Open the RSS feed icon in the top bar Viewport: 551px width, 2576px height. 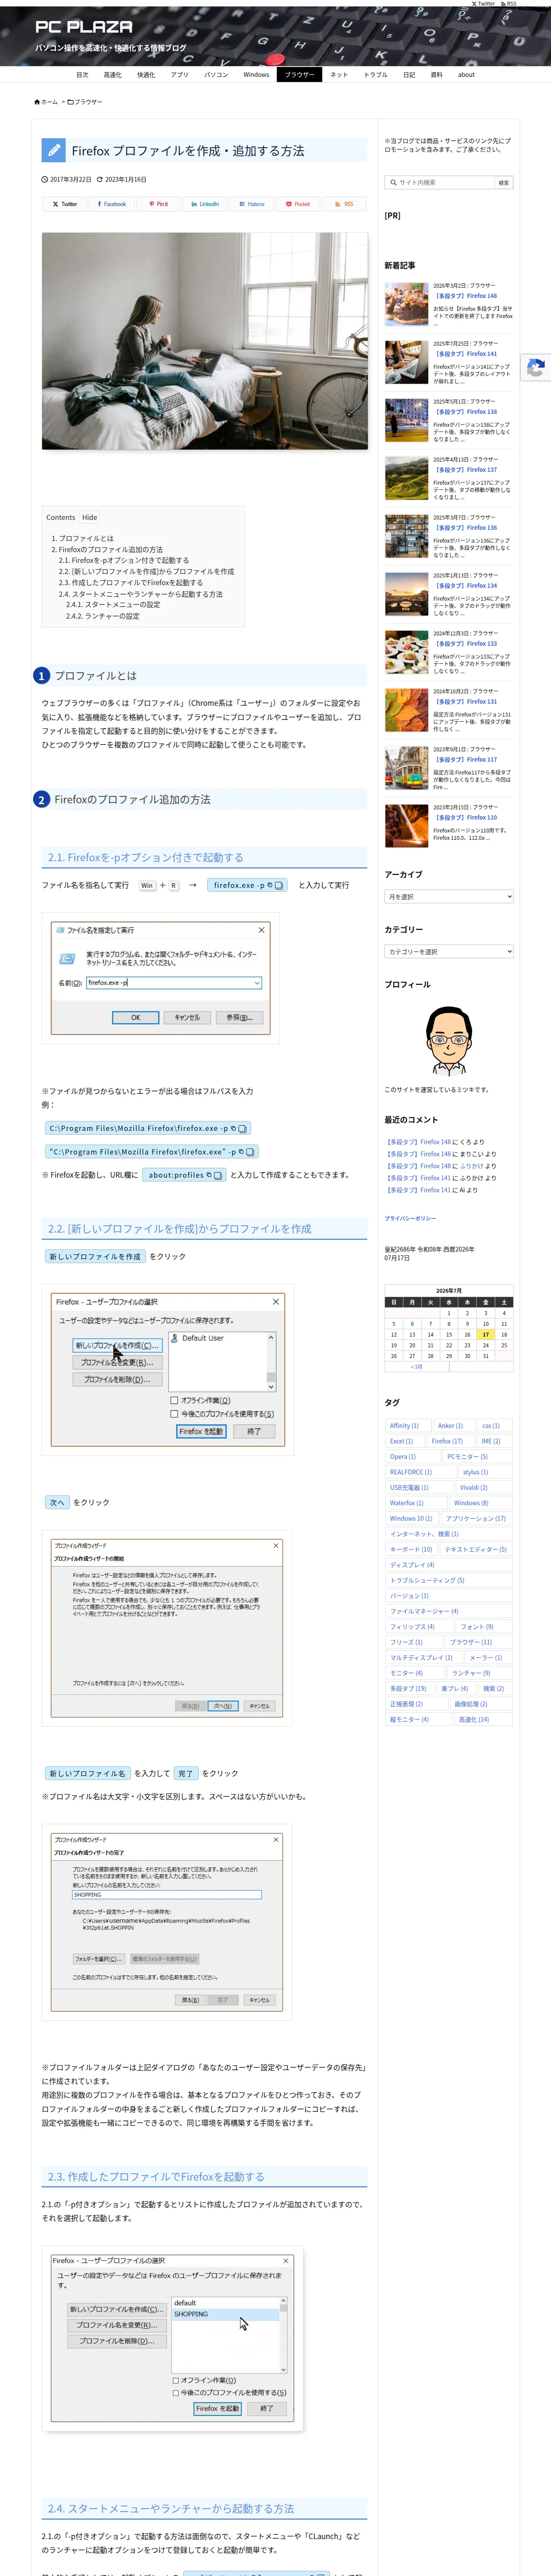509,4
